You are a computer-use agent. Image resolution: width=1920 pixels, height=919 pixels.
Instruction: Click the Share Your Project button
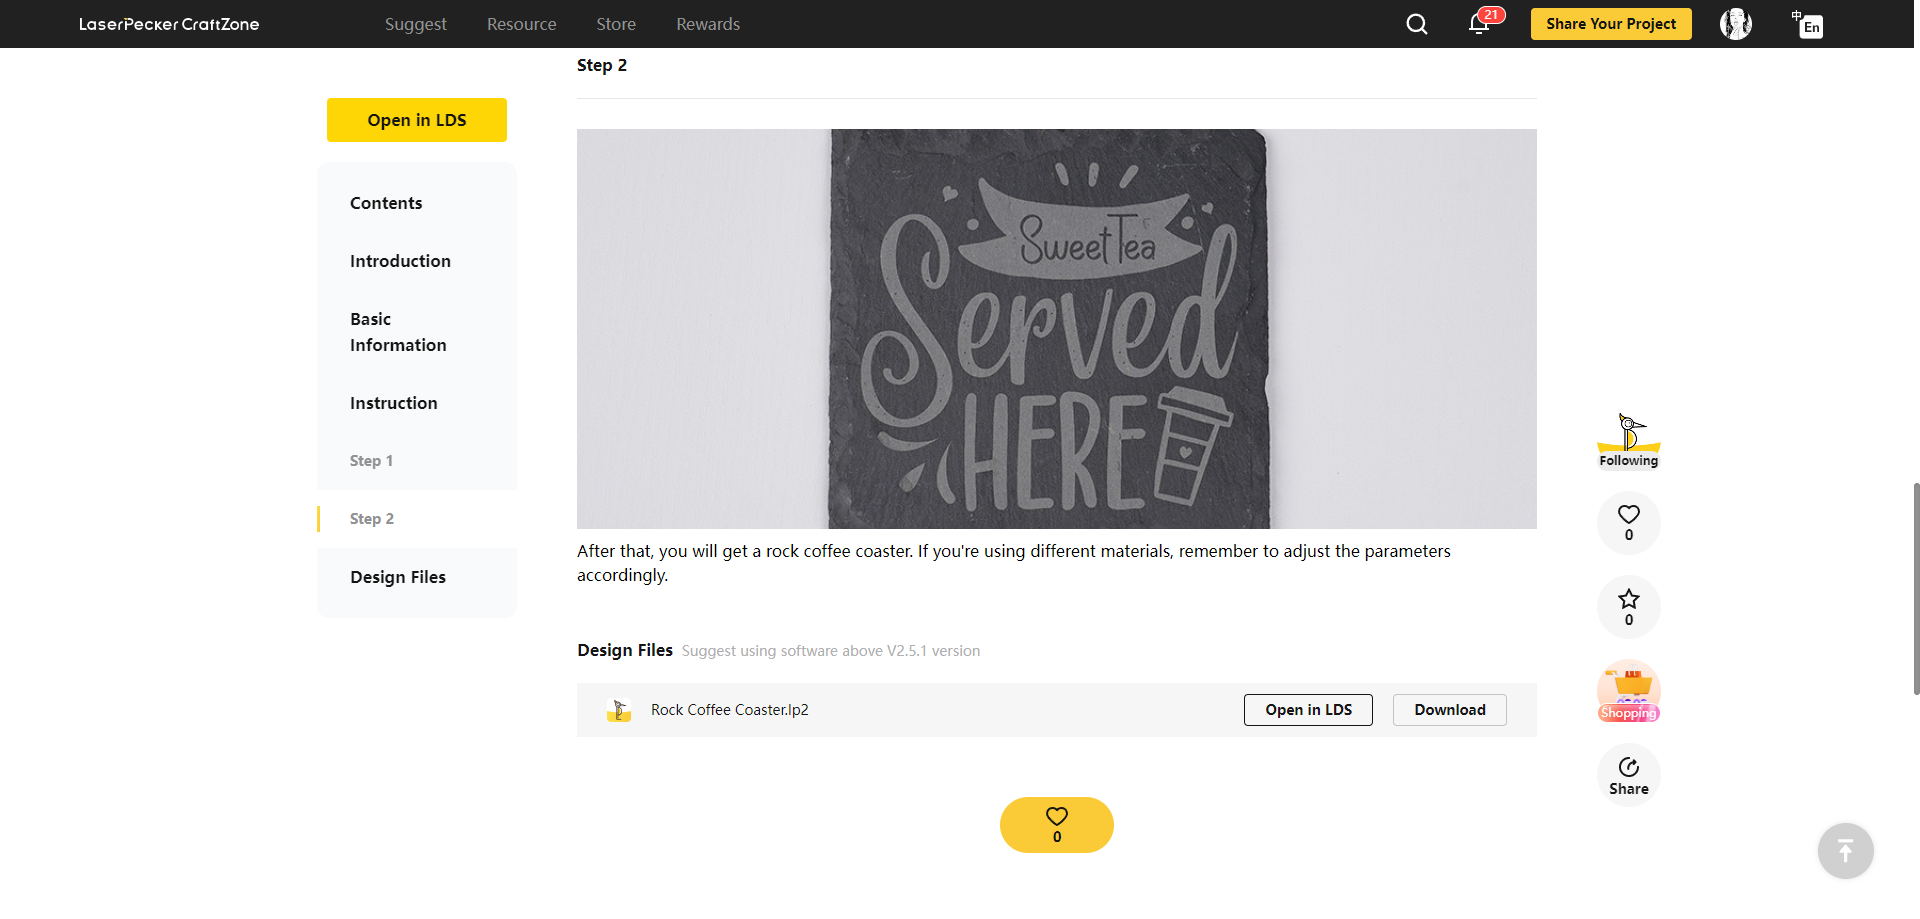pos(1611,24)
